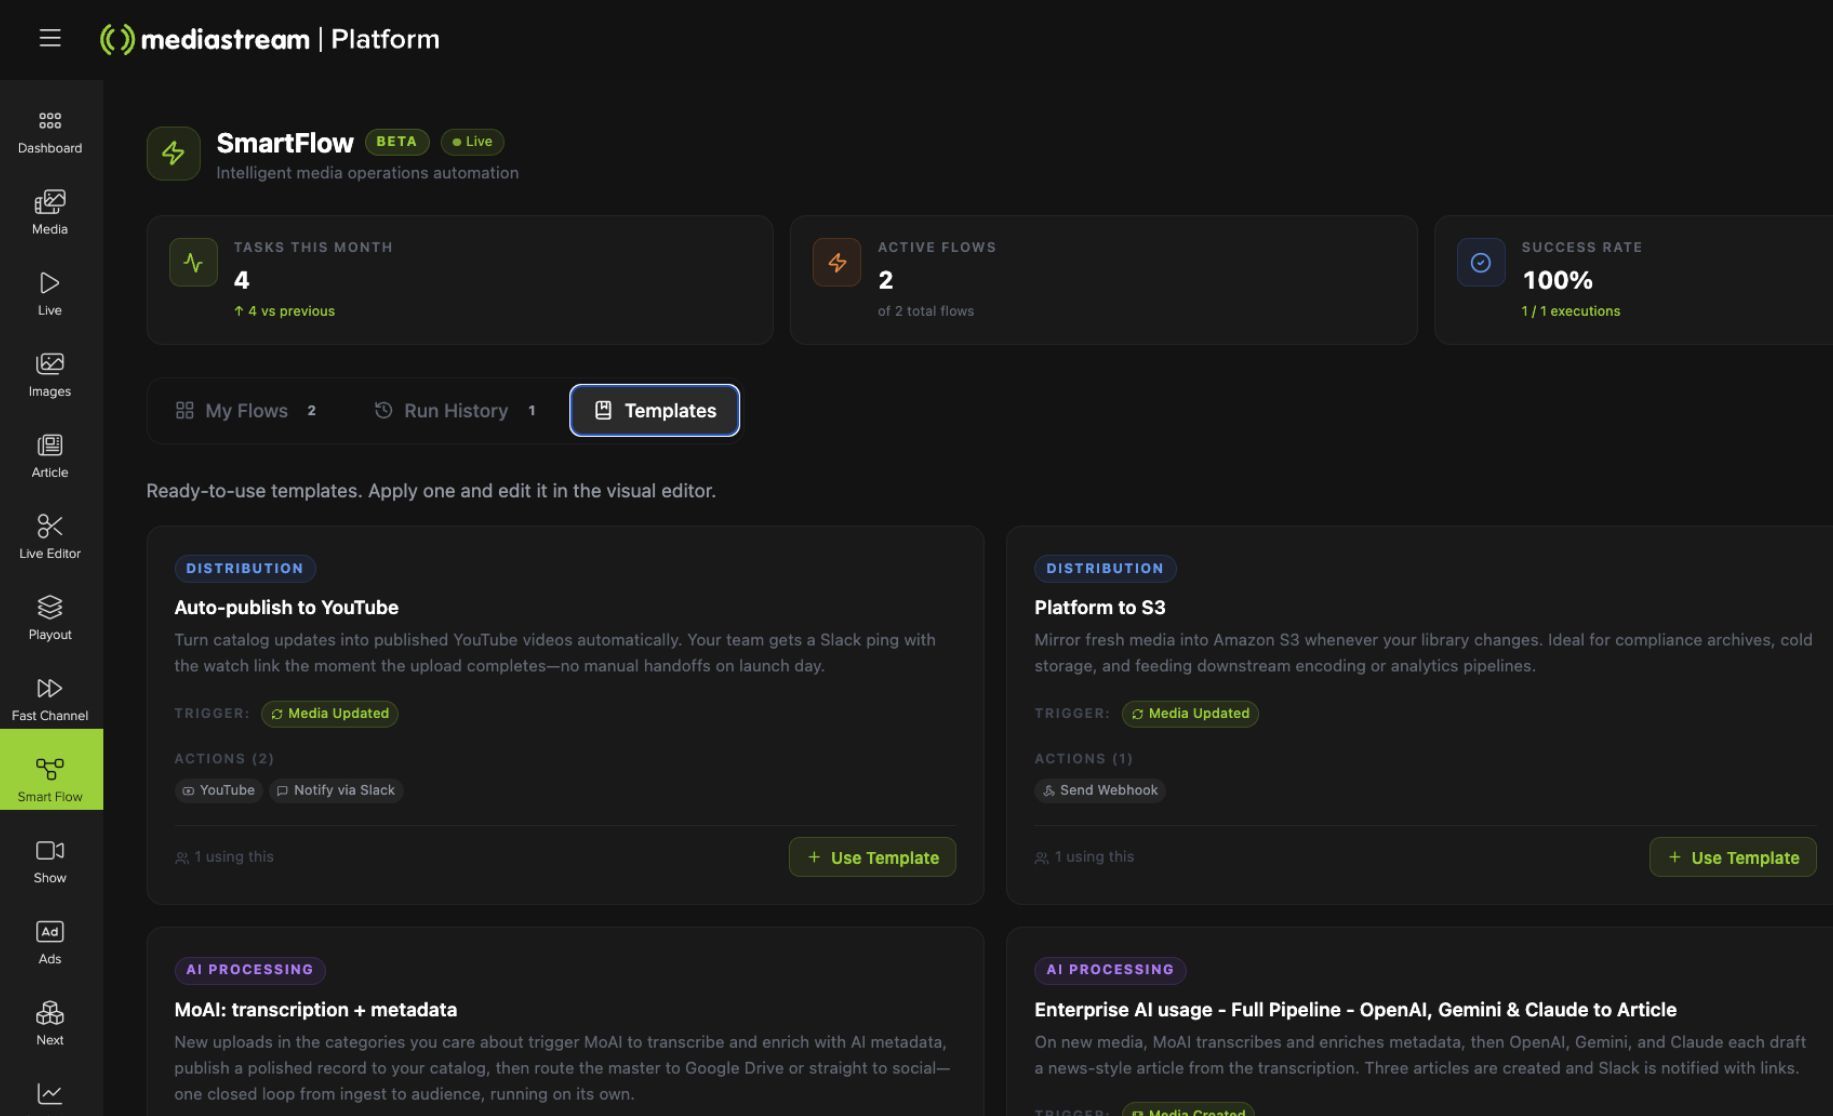Image resolution: width=1833 pixels, height=1116 pixels.
Task: Click the Notify via Slack action chip
Action: 336,790
